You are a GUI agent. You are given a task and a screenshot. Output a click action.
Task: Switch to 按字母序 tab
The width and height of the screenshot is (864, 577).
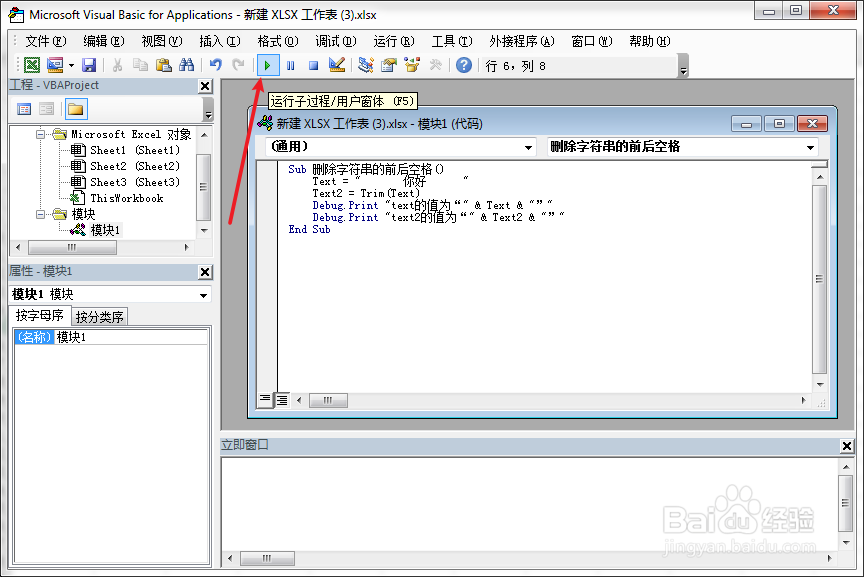(x=40, y=315)
